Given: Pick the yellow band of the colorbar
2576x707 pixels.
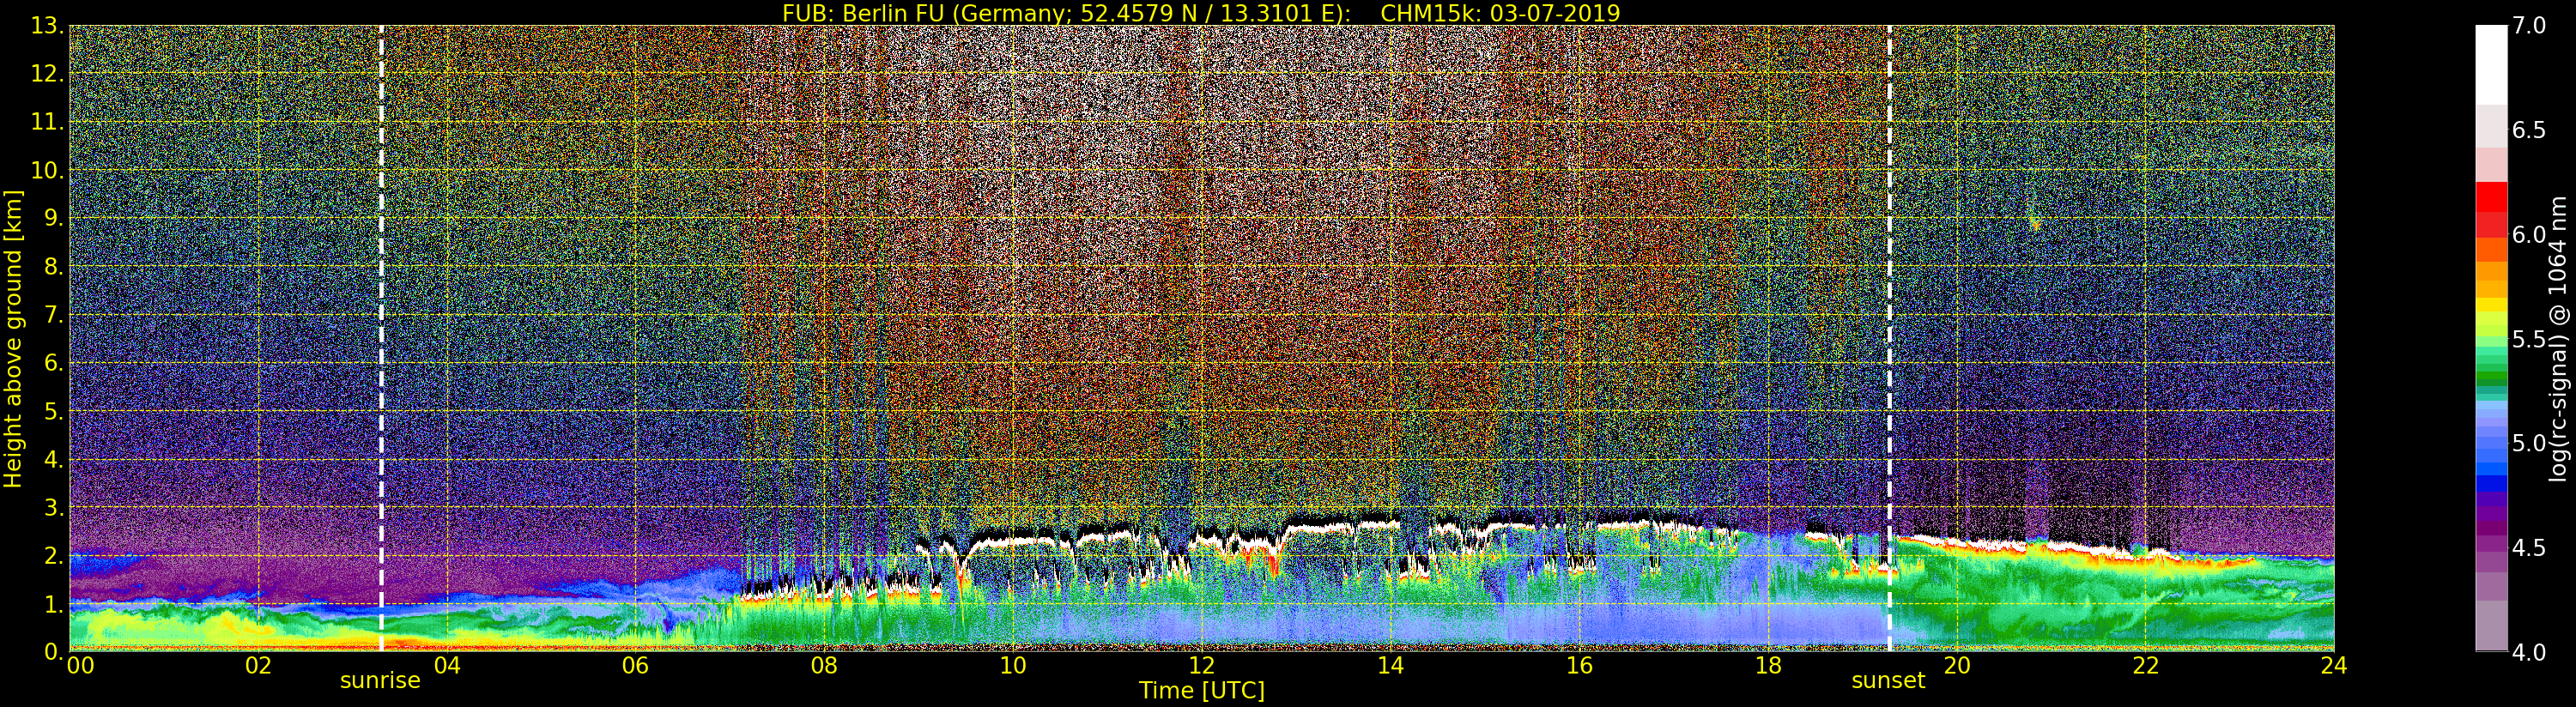Looking at the screenshot, I should click(x=2491, y=305).
